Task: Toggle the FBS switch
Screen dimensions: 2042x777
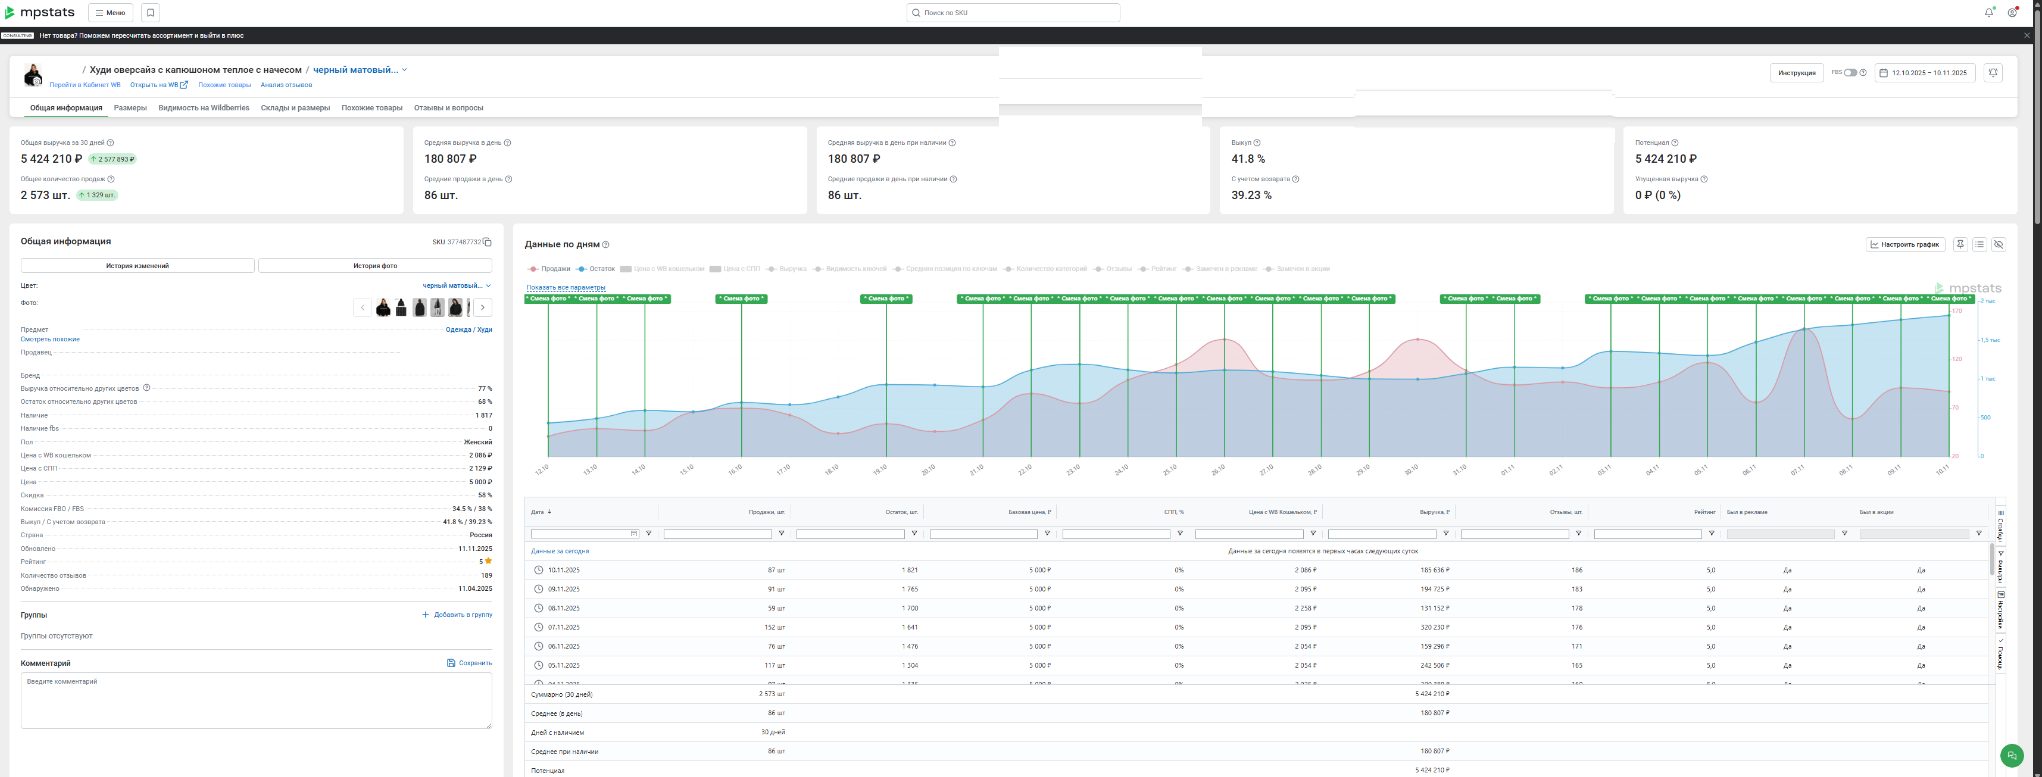Action: point(1850,73)
